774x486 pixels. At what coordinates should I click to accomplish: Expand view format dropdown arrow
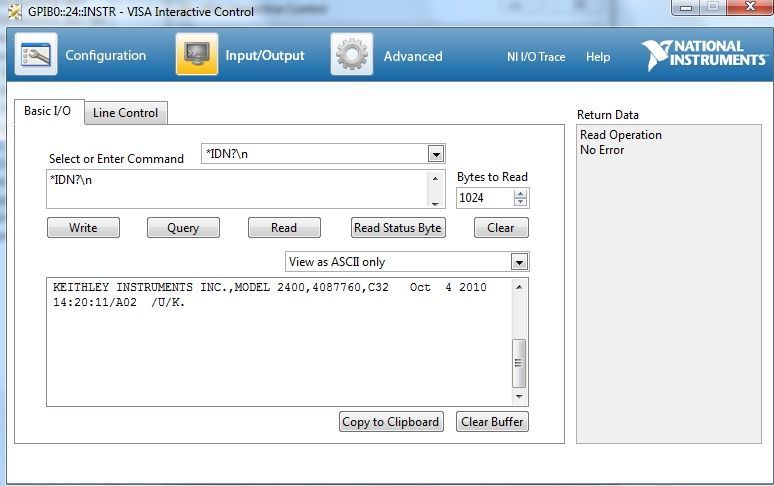point(519,262)
